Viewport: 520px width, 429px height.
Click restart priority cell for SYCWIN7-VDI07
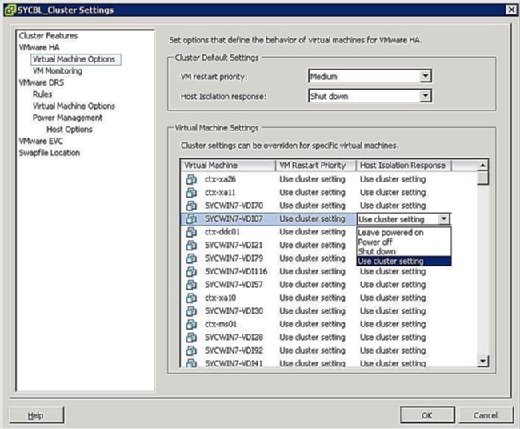tap(312, 219)
